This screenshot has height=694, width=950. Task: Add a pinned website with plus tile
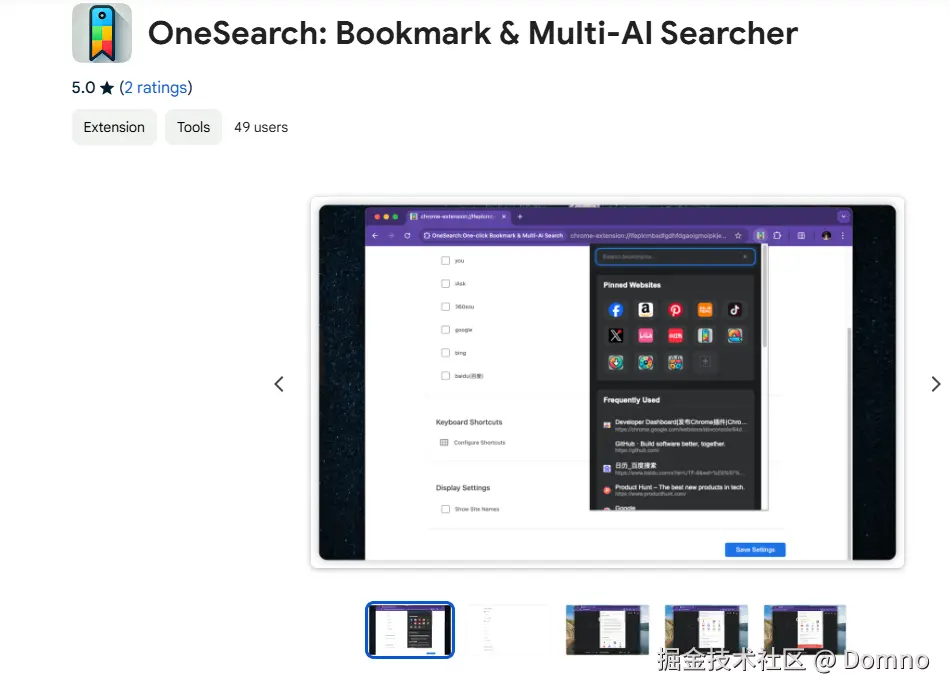pyautogui.click(x=705, y=362)
